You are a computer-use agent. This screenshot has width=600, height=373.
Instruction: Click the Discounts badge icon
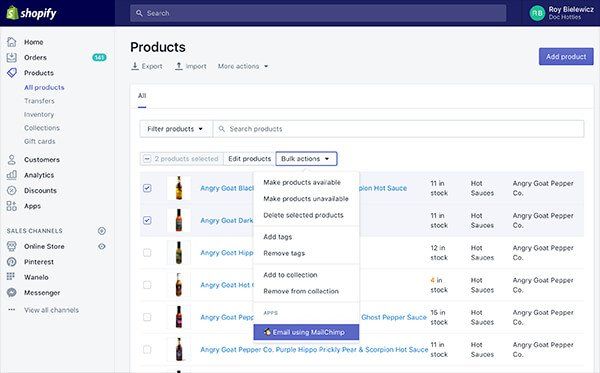(x=12, y=191)
